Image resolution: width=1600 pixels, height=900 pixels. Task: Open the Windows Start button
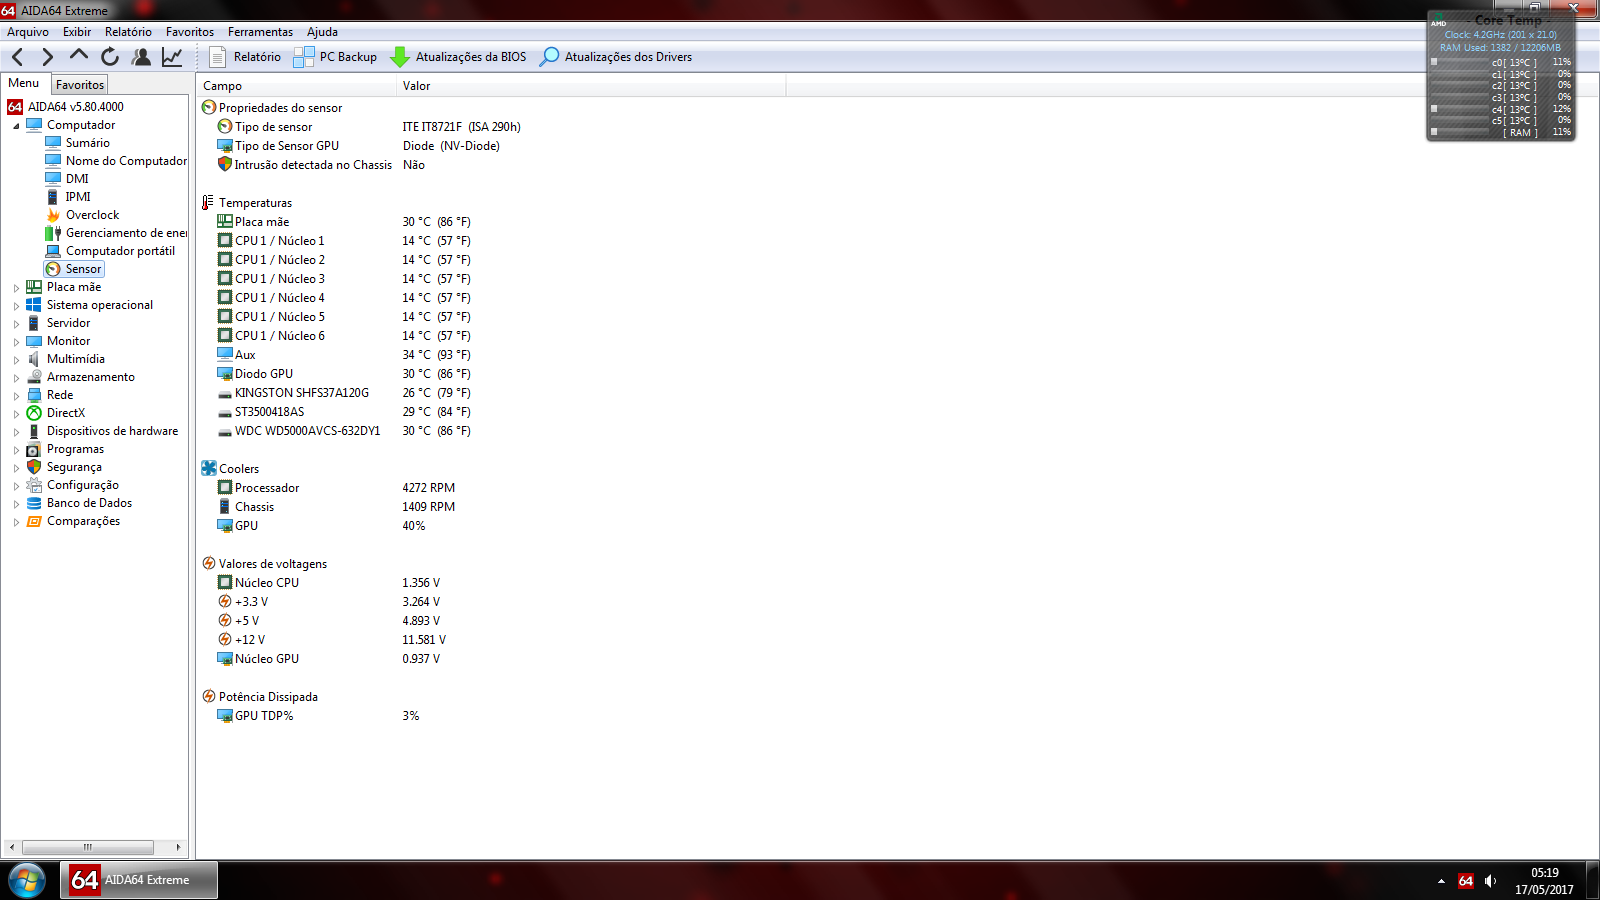tap(27, 880)
